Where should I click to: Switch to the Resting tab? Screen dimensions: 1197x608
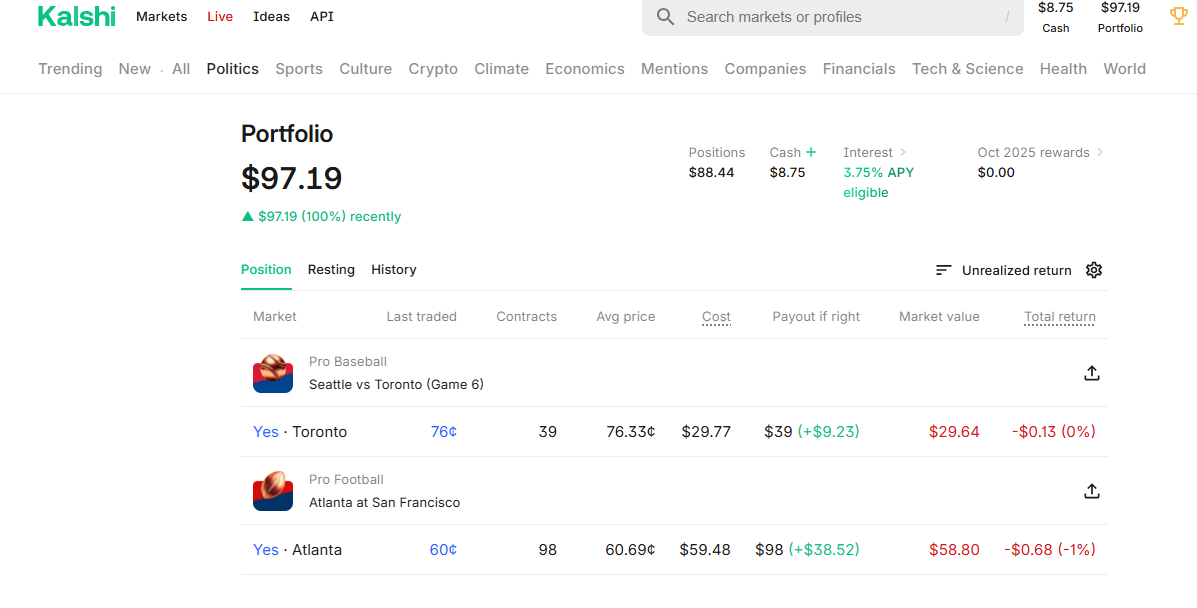coord(331,270)
